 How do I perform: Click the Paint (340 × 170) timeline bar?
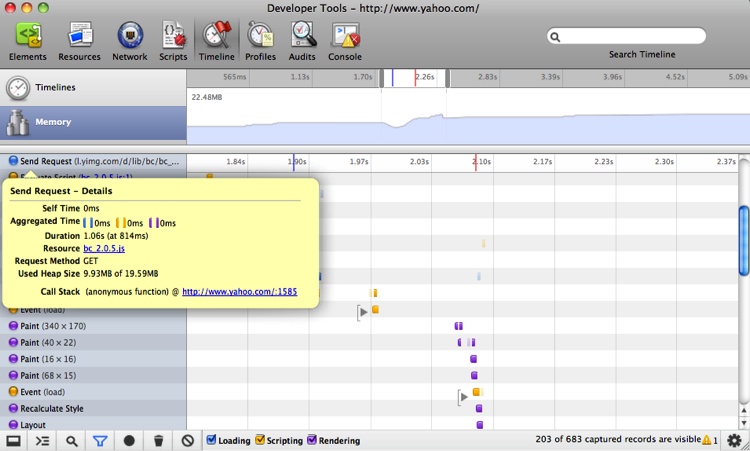pos(459,326)
